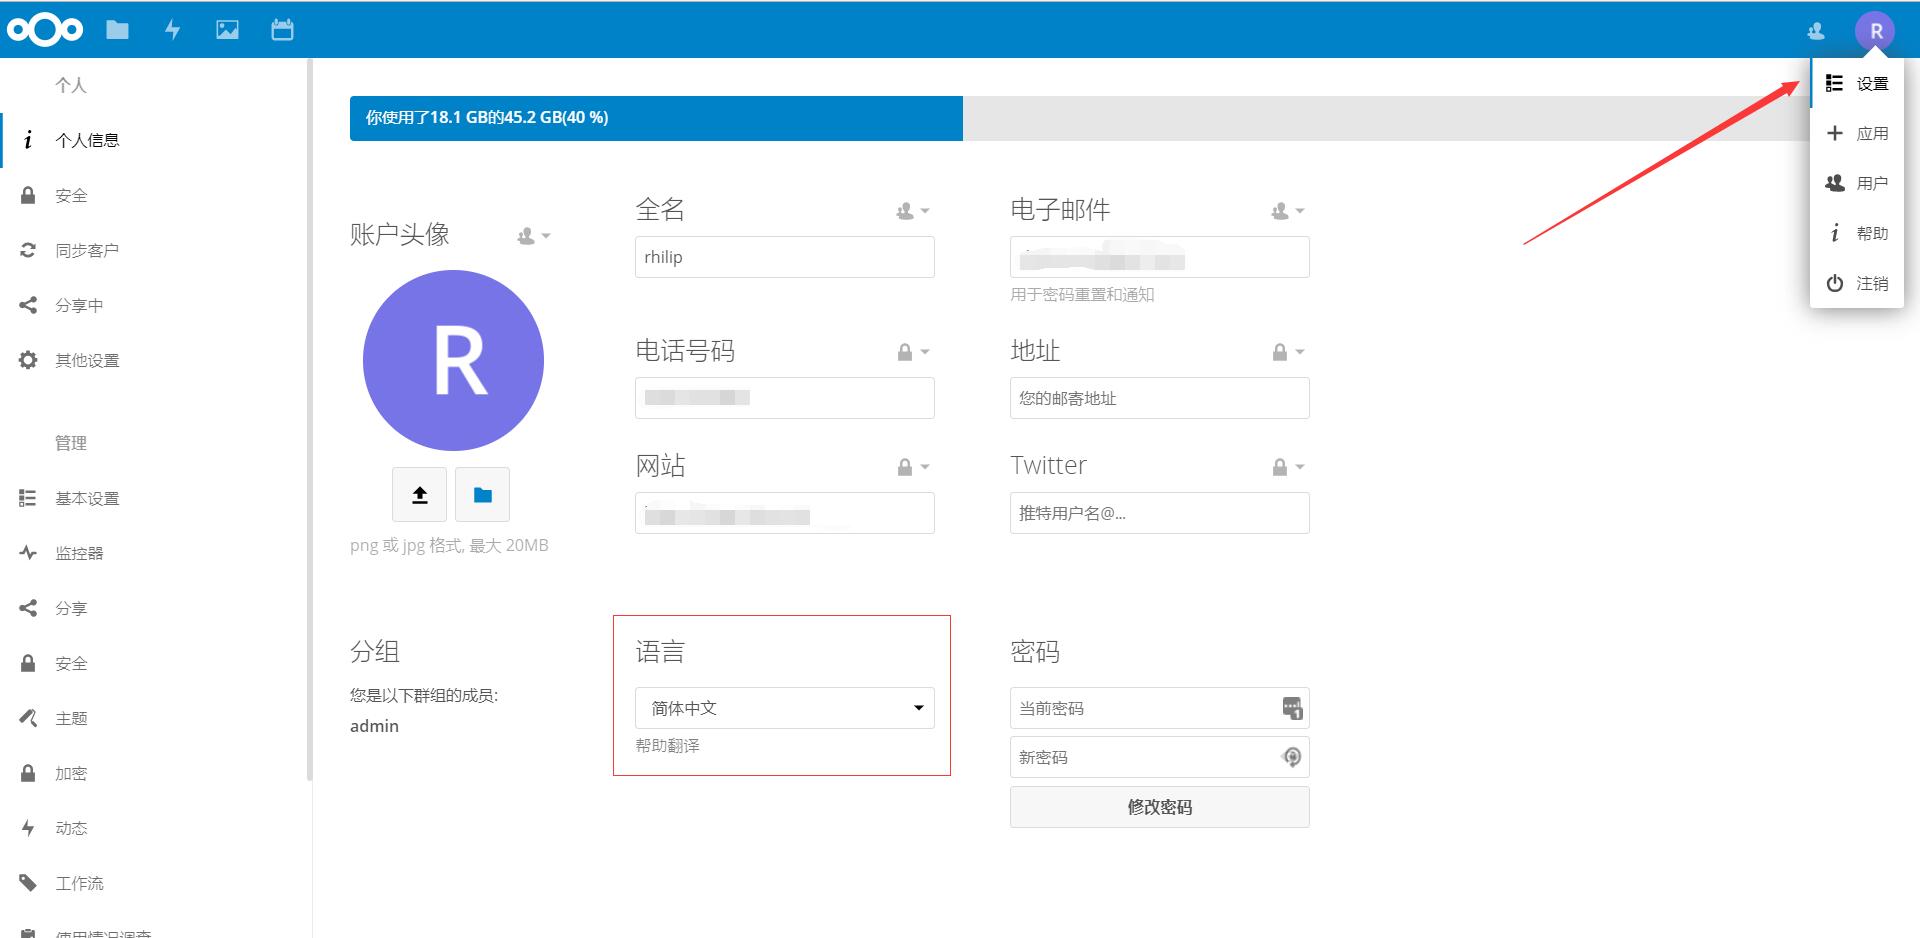Open scope dropdown next to 电子邮件

click(x=1288, y=211)
